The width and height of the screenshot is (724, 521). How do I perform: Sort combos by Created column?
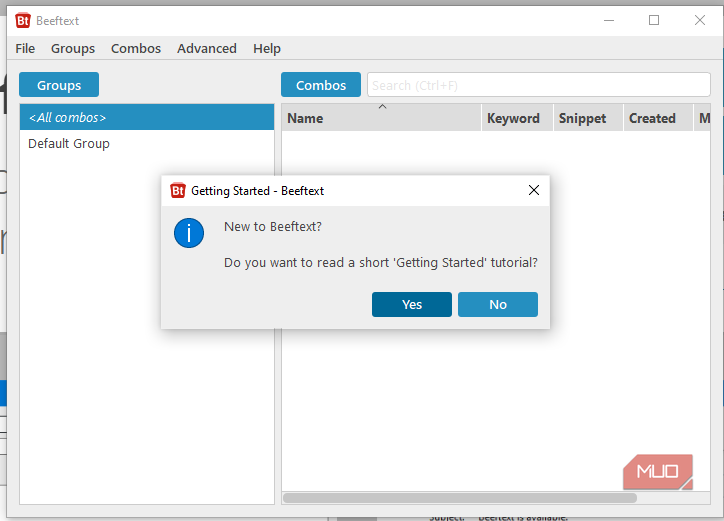point(658,118)
